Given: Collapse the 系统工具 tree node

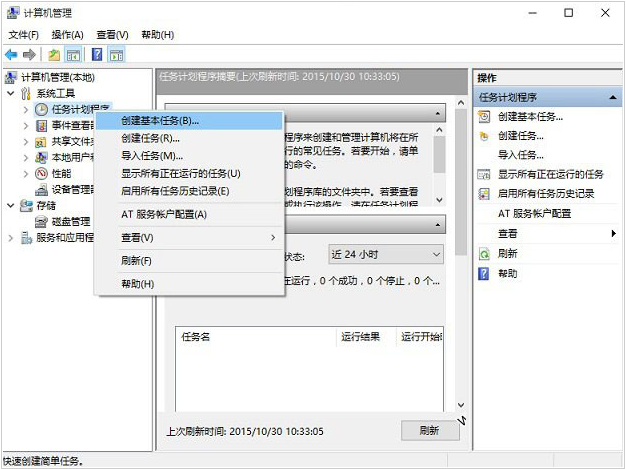Looking at the screenshot, I should pyautogui.click(x=11, y=93).
